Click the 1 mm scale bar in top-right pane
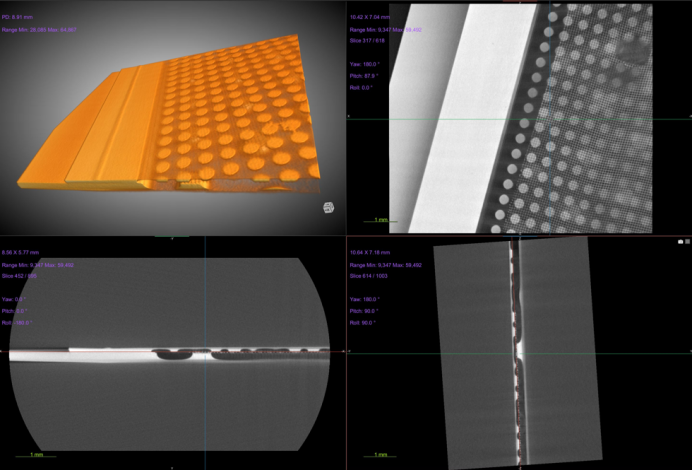 (381, 221)
